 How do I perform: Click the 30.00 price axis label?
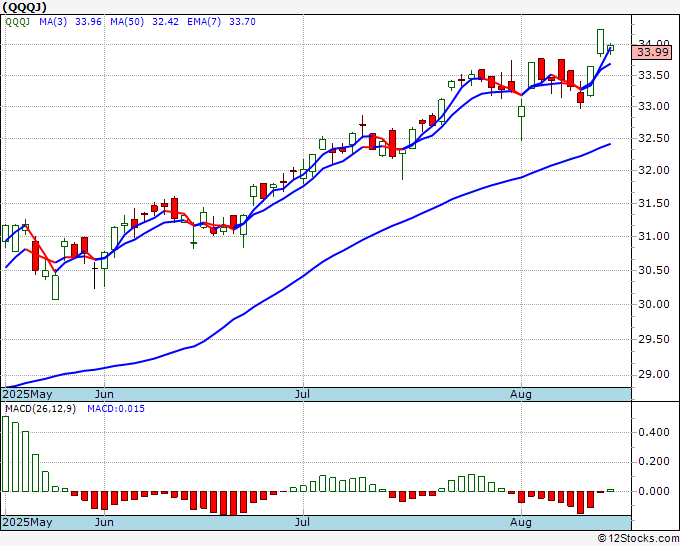click(x=654, y=304)
